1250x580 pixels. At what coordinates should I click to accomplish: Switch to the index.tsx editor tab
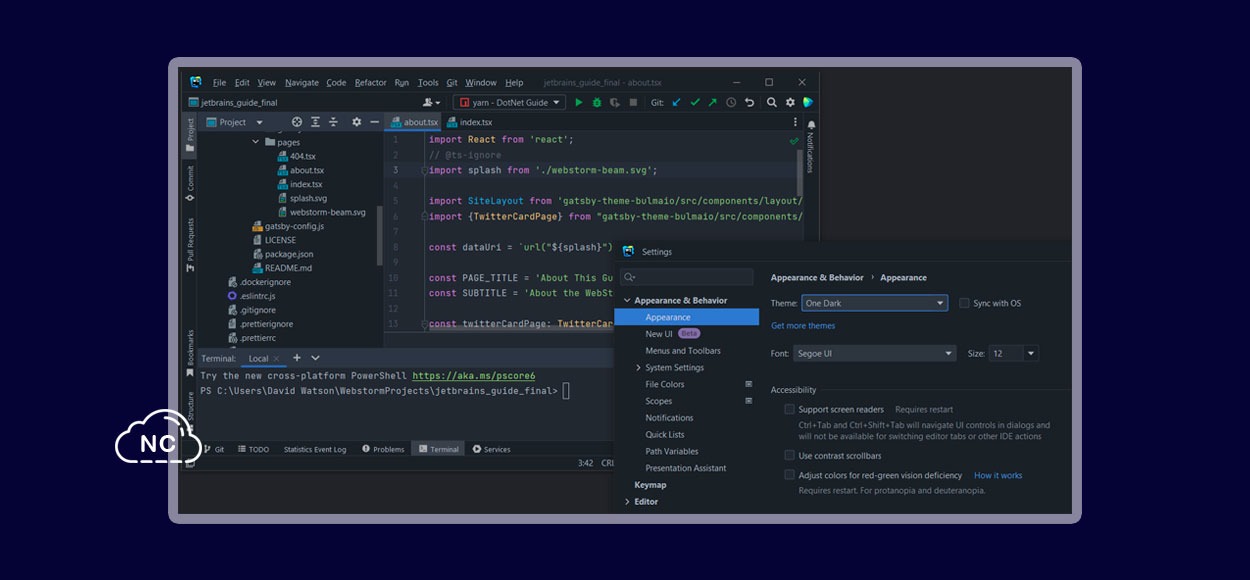[470, 122]
